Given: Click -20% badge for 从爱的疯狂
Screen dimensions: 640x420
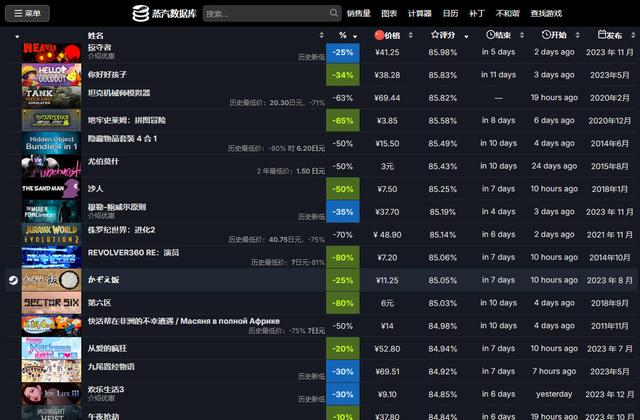Looking at the screenshot, I should (x=343, y=349).
